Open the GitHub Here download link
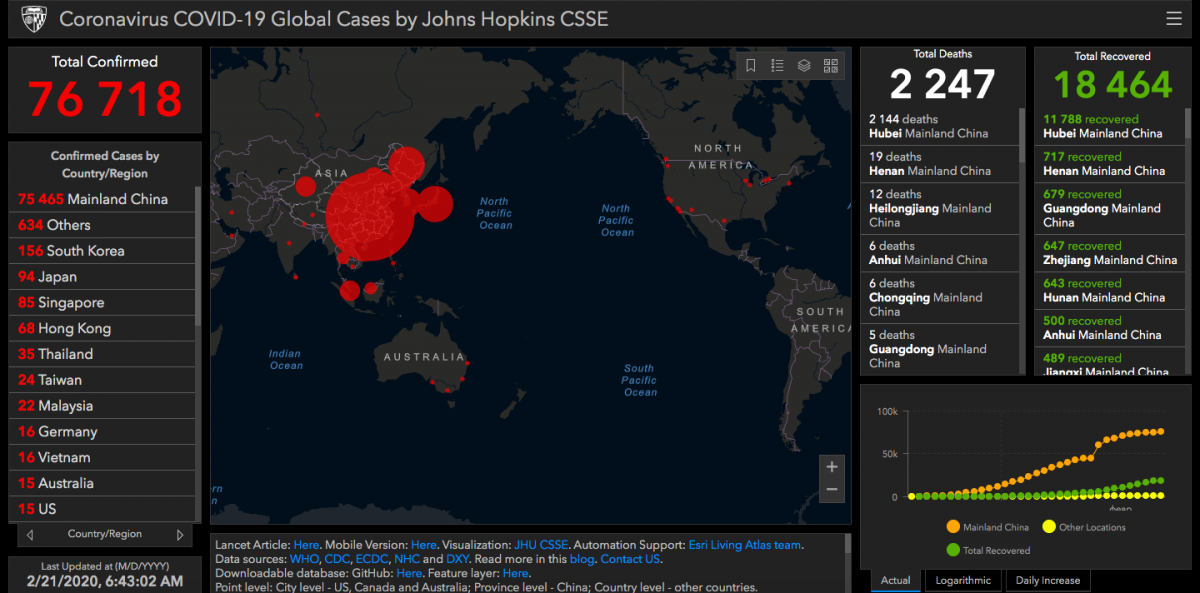Image resolution: width=1200 pixels, height=593 pixels. (409, 573)
